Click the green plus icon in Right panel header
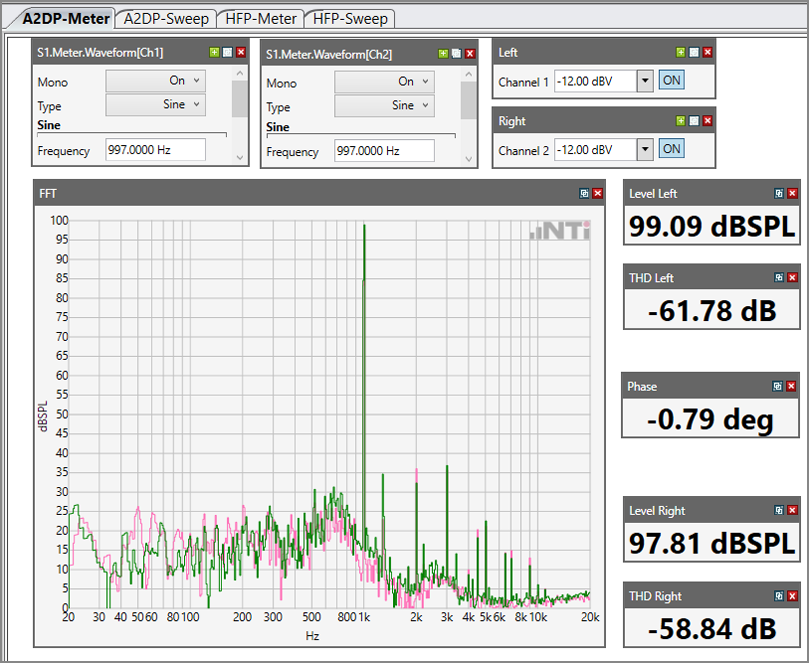Image resolution: width=809 pixels, height=663 pixels. pyautogui.click(x=681, y=121)
